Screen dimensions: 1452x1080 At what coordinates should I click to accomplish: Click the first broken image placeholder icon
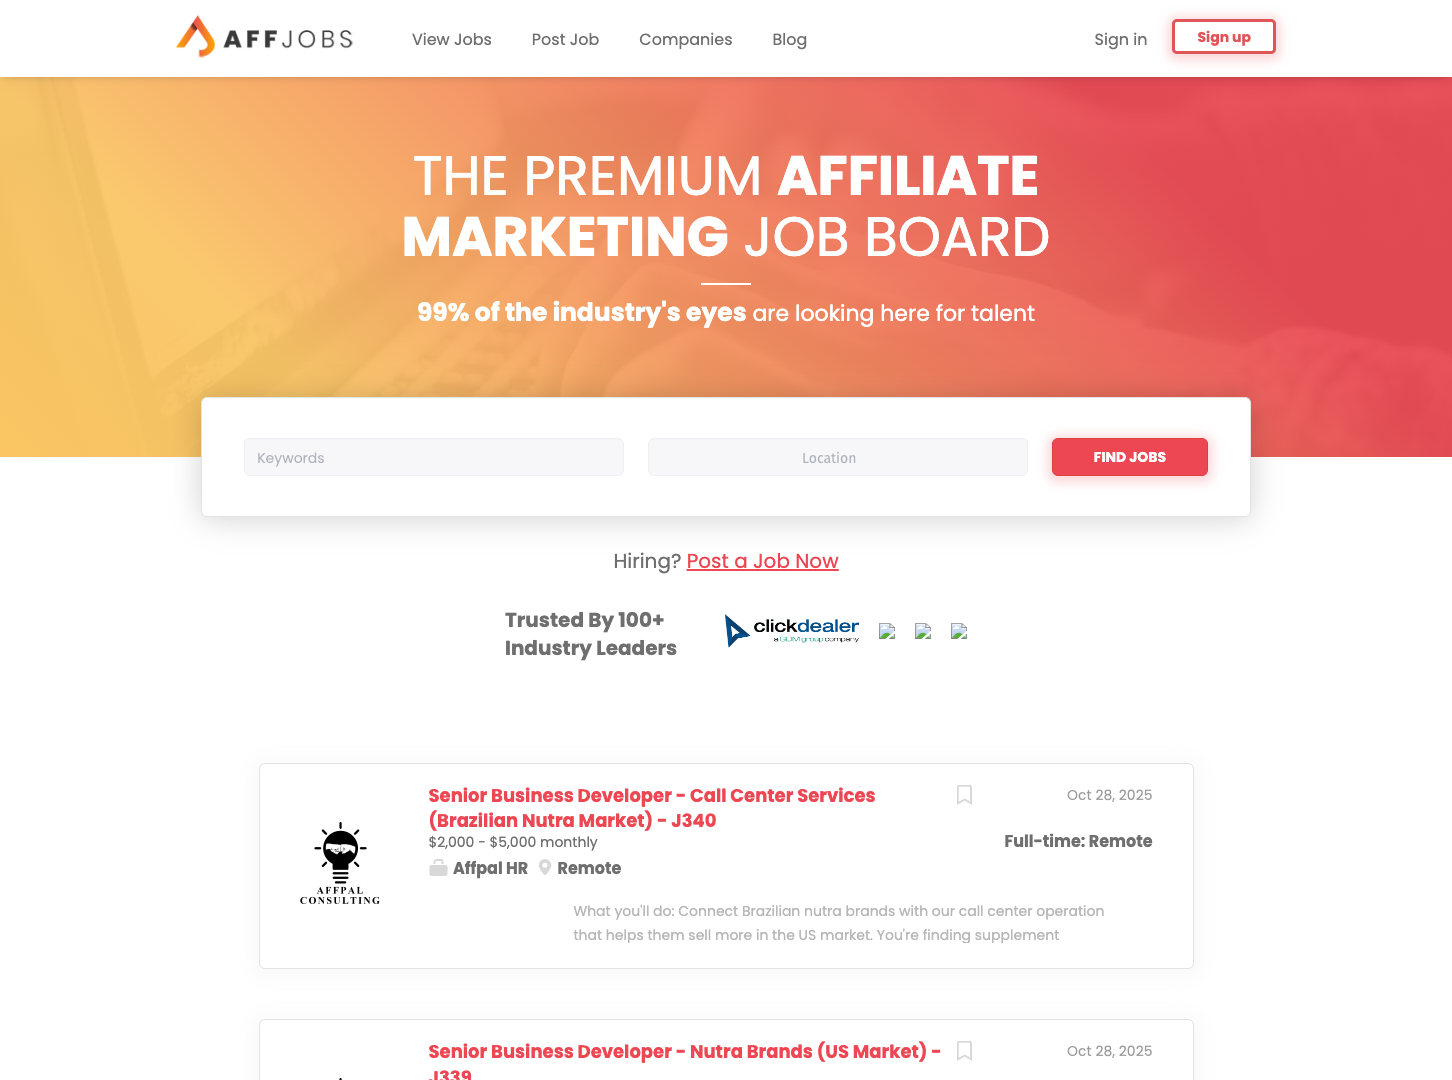point(888,631)
